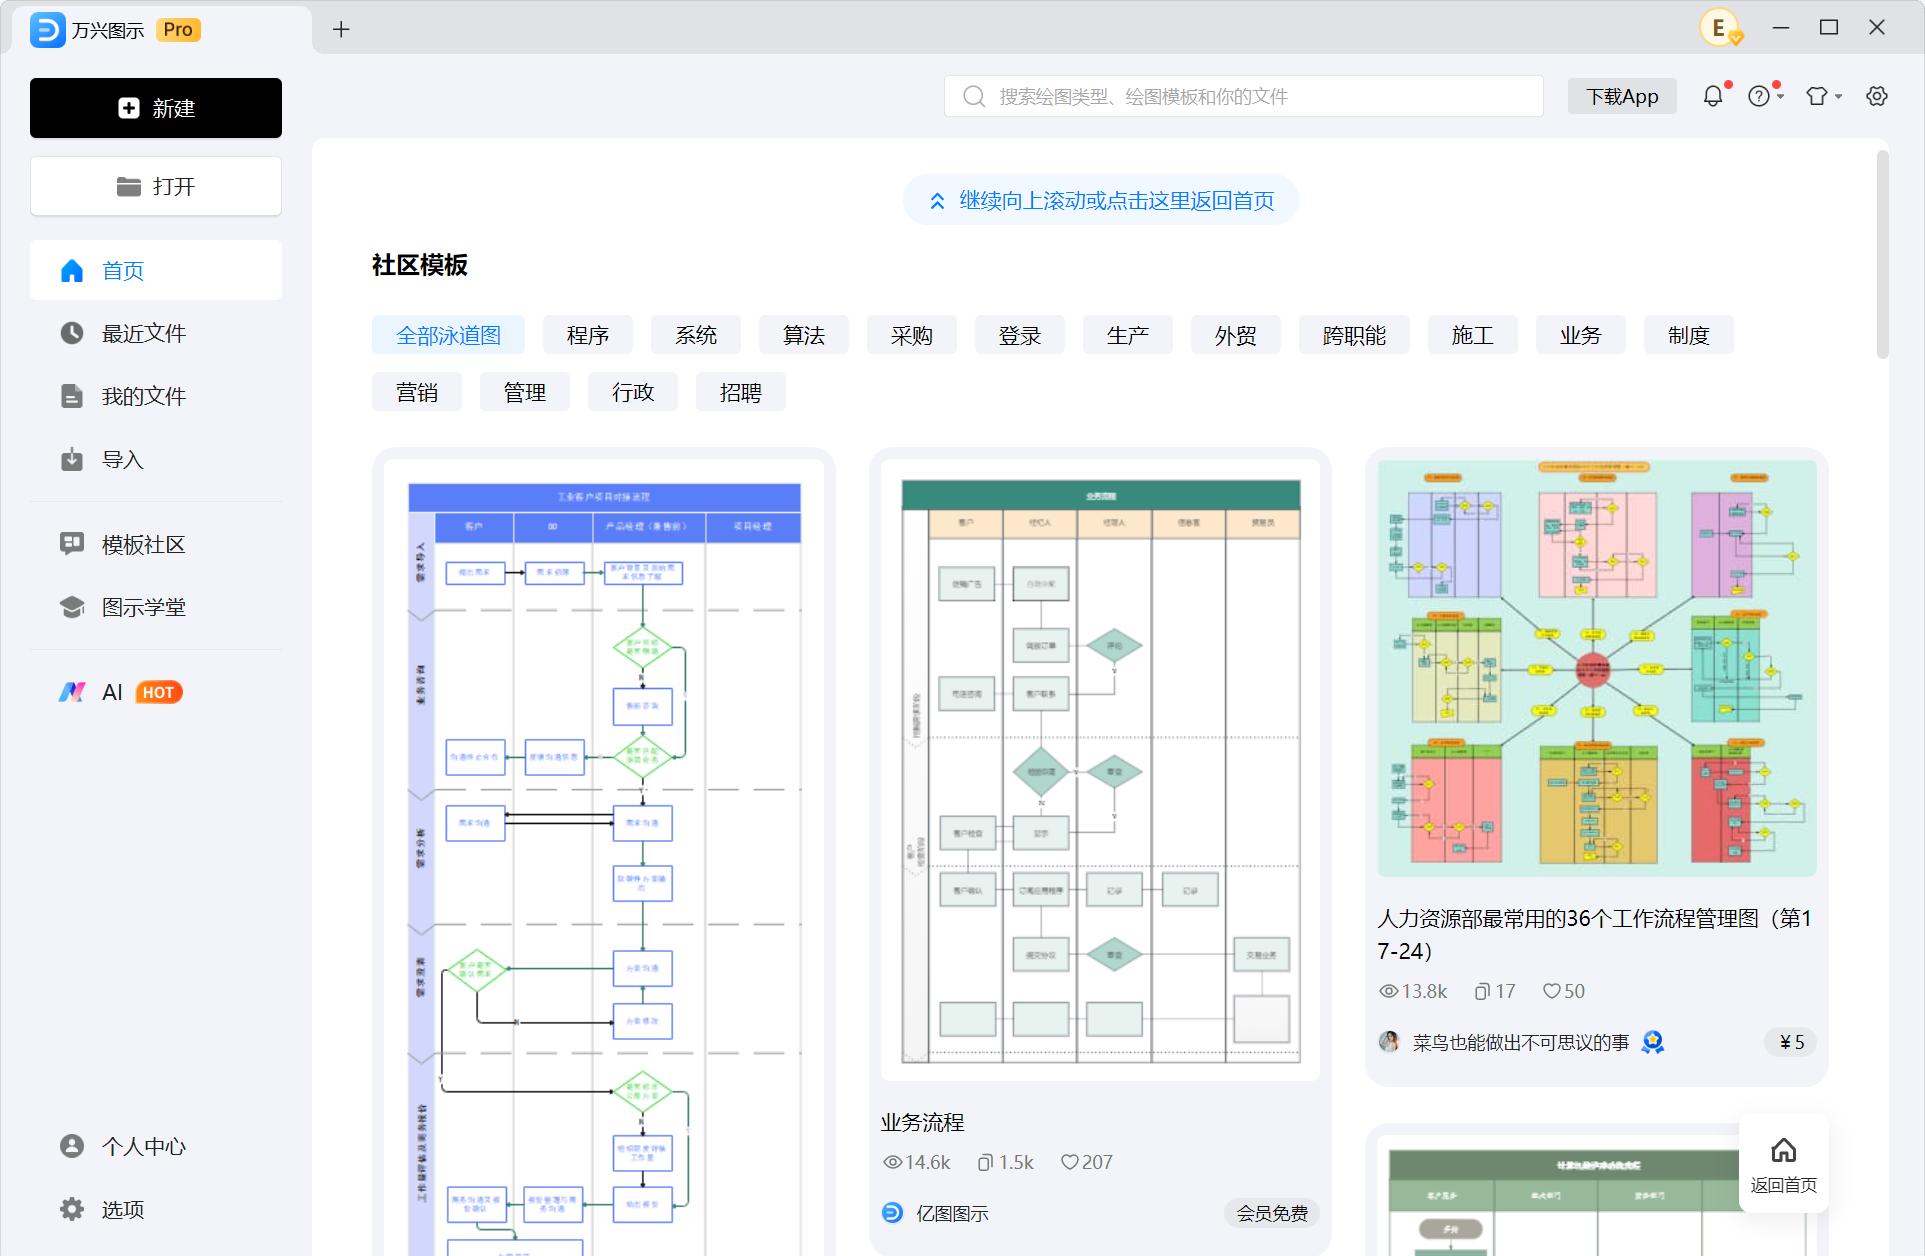Click the 万兴图示 app logo
The height and width of the screenshot is (1256, 1925).
click(x=47, y=30)
